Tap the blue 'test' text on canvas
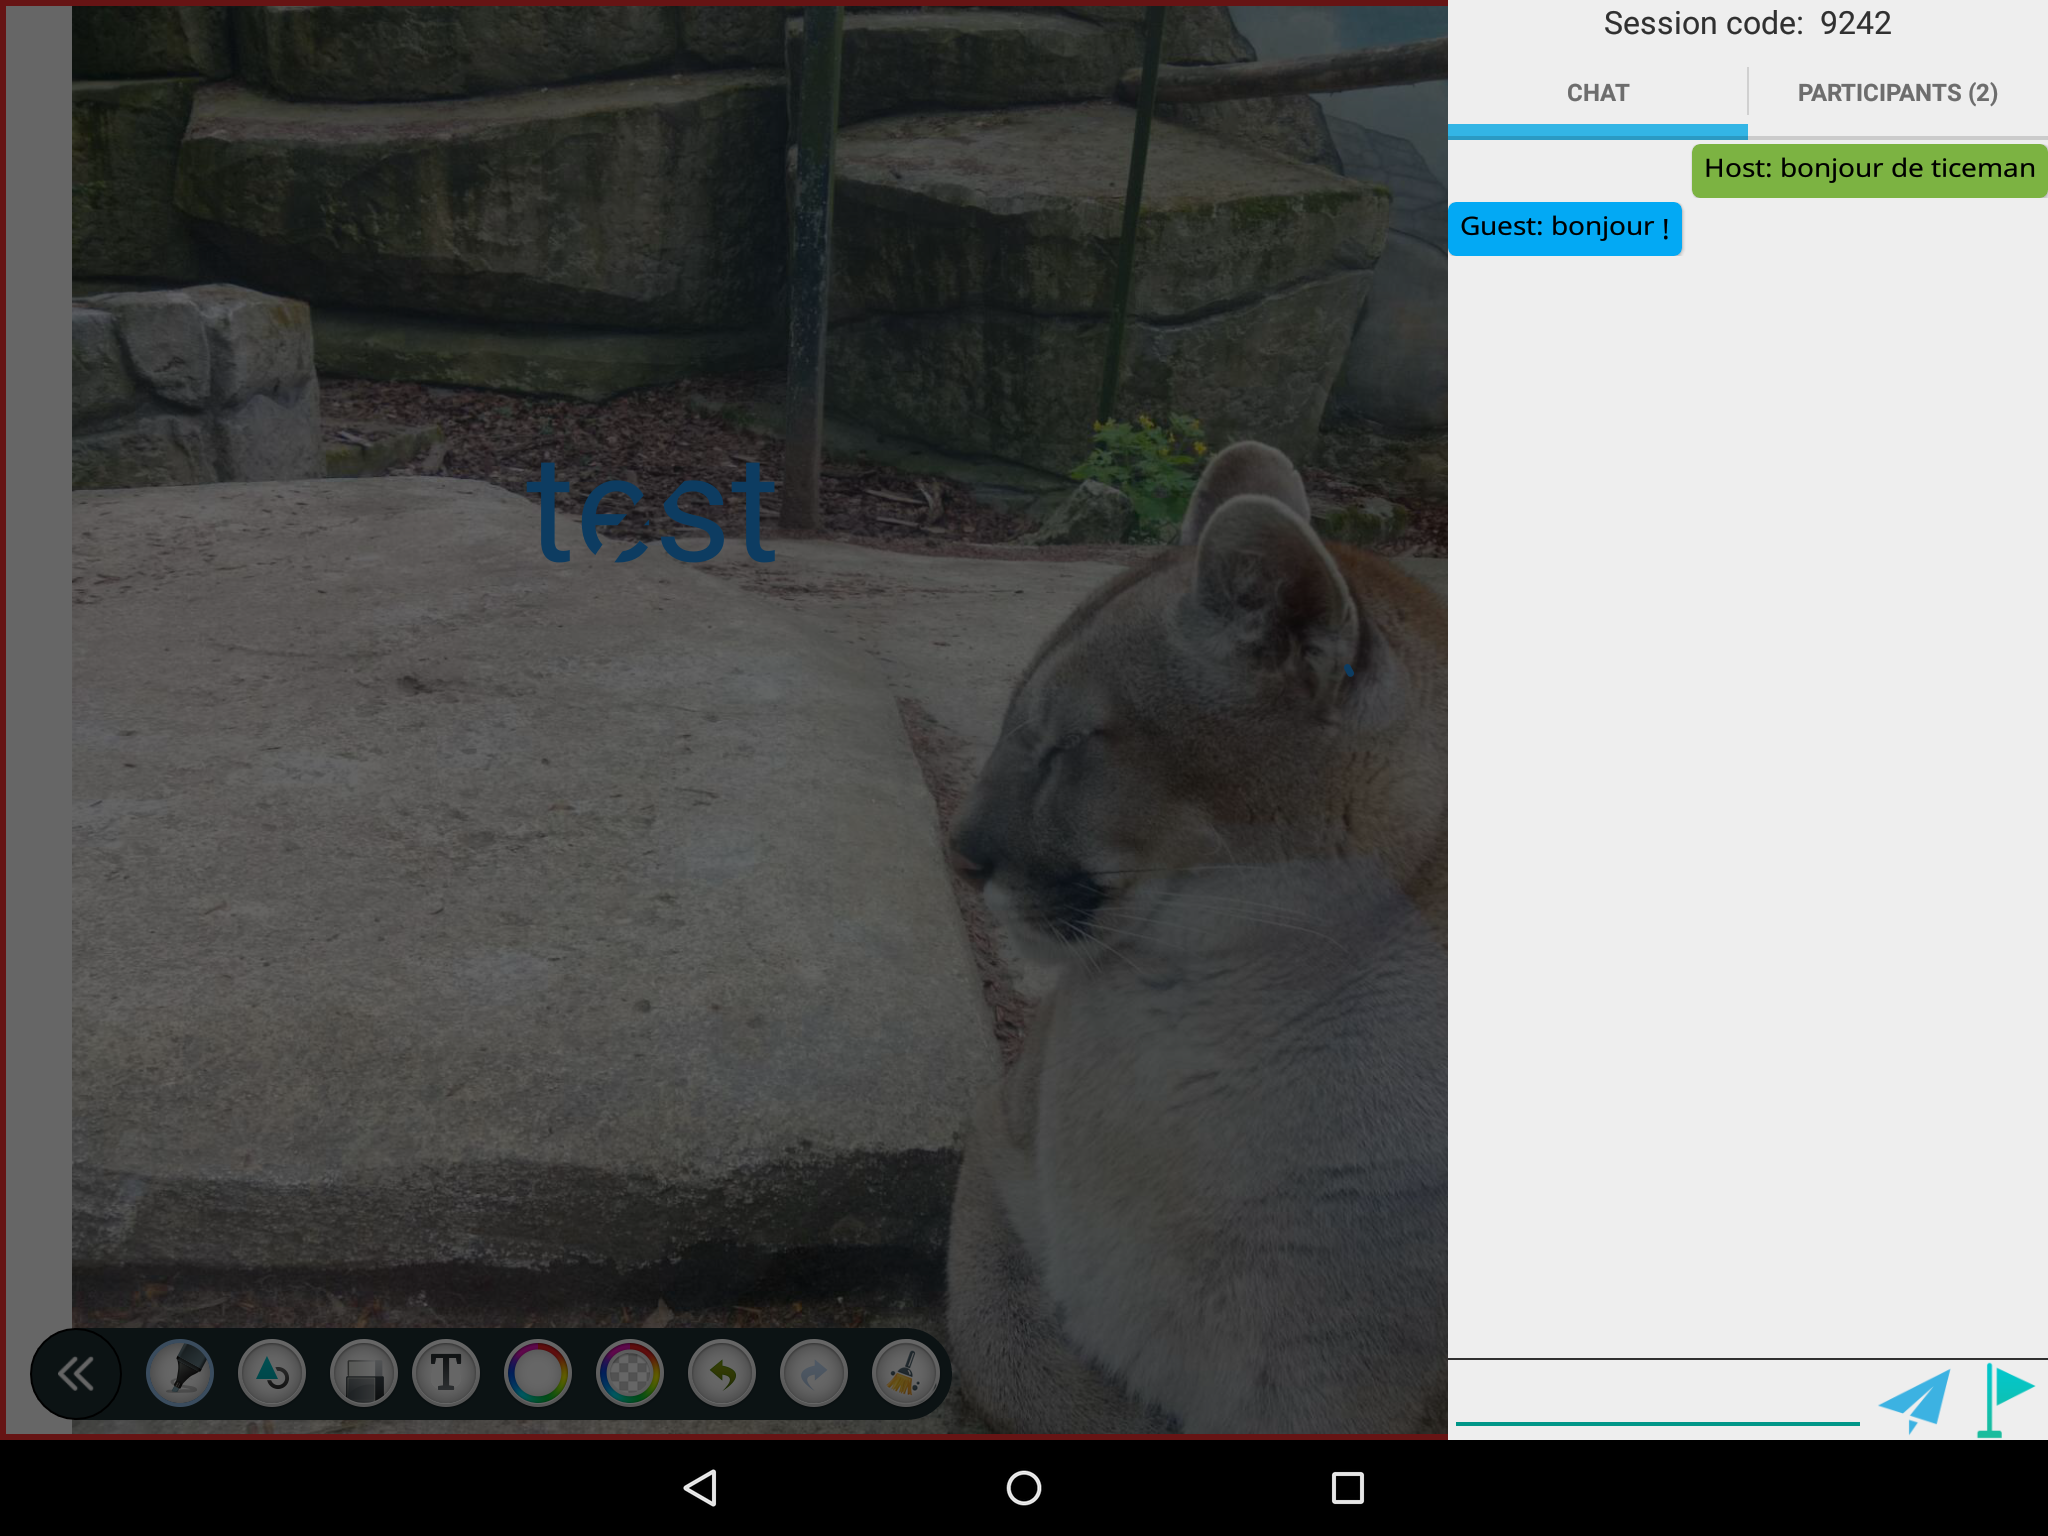 (652, 512)
